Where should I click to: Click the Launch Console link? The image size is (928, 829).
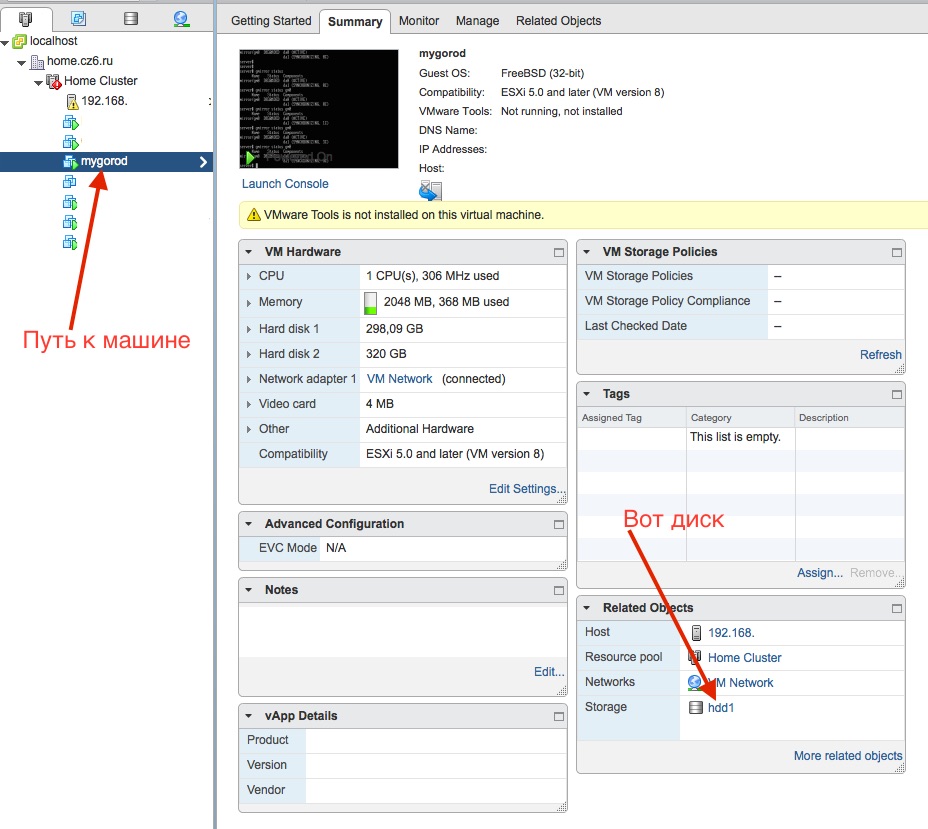click(x=285, y=184)
